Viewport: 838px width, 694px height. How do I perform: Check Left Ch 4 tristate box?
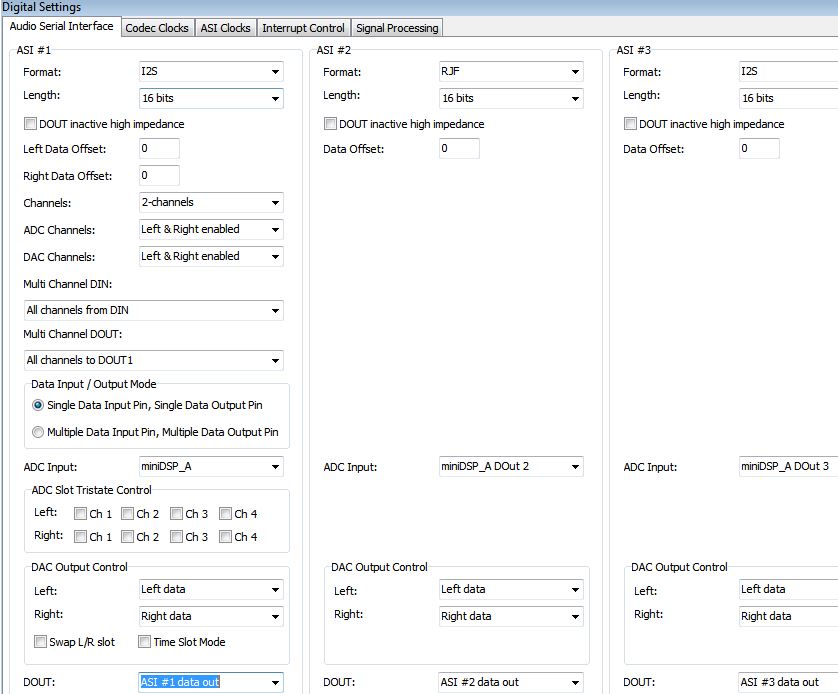226,513
